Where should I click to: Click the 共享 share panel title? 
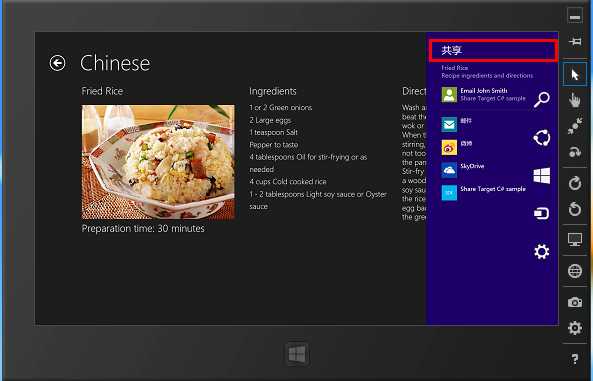coord(452,50)
